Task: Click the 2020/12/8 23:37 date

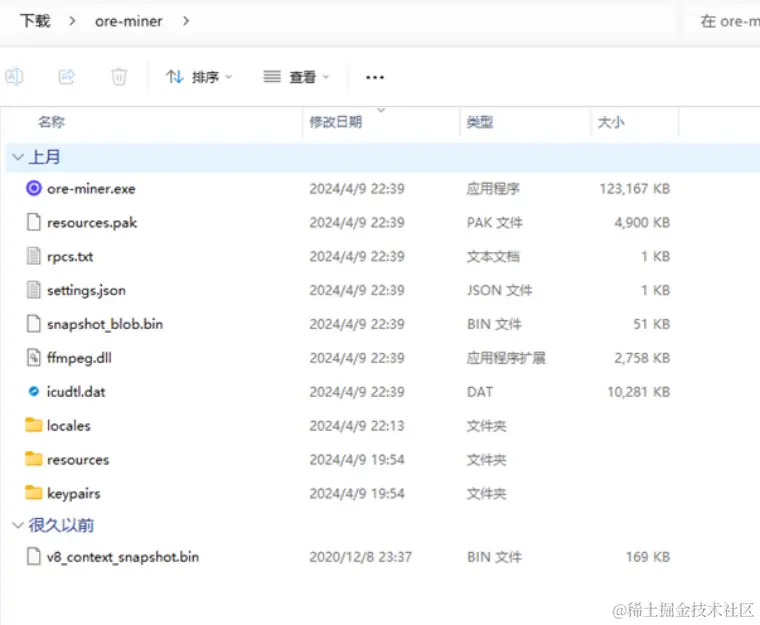Action: coord(361,557)
